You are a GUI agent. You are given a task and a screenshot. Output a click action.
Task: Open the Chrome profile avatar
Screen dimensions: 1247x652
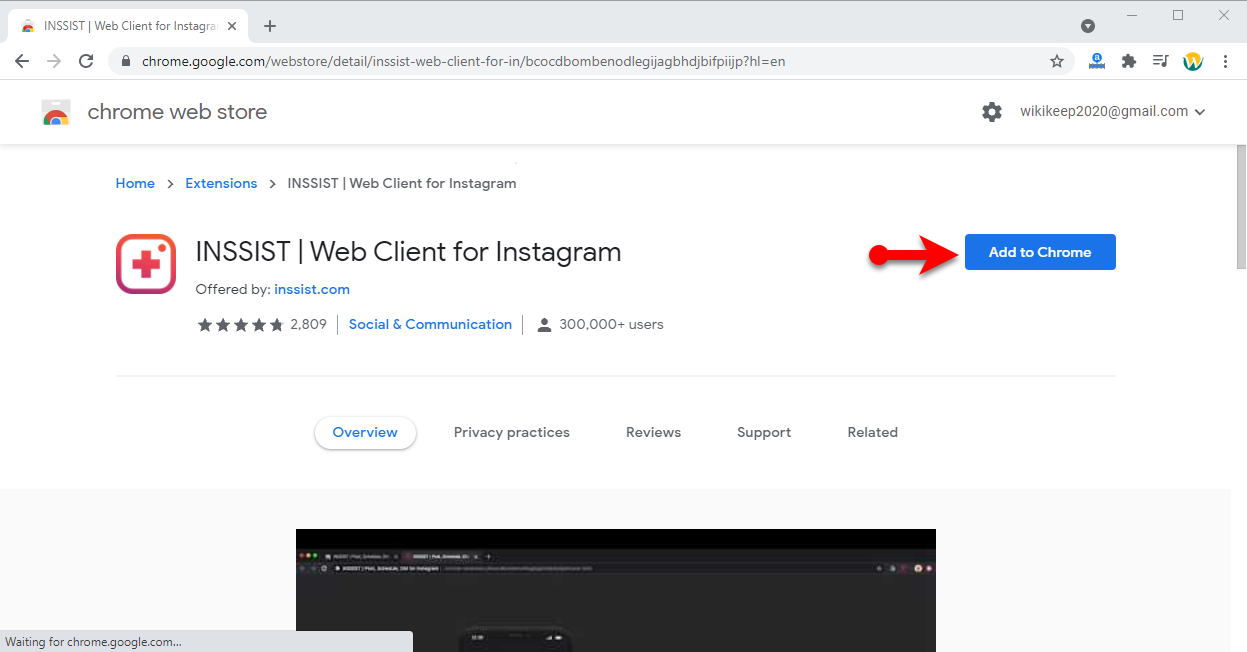point(1193,61)
